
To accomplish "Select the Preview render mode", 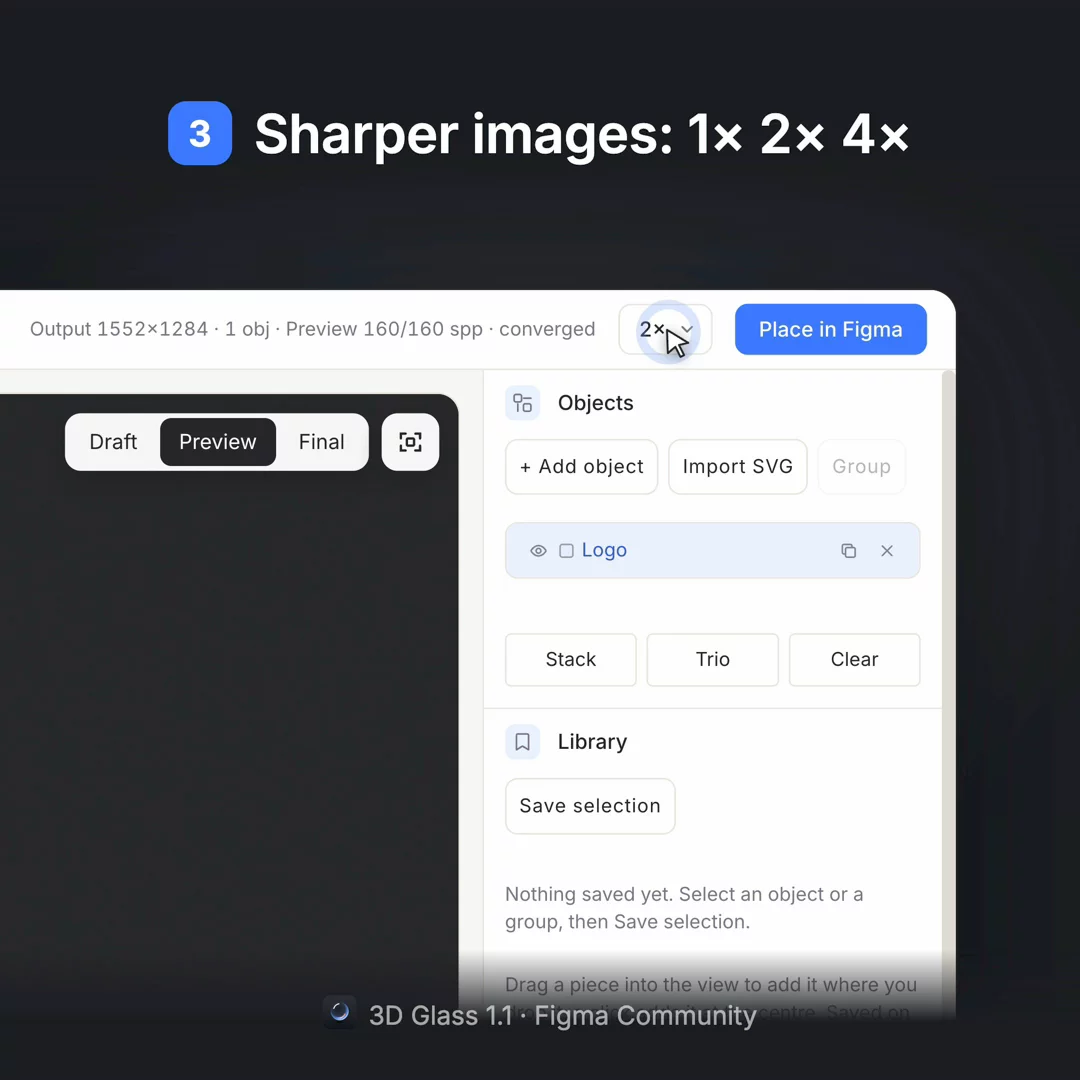I will (218, 442).
